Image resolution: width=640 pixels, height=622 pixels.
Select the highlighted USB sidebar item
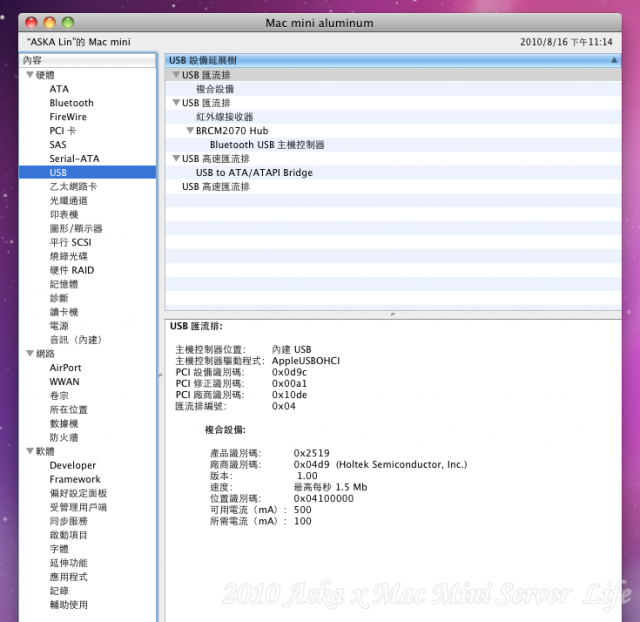(x=87, y=172)
